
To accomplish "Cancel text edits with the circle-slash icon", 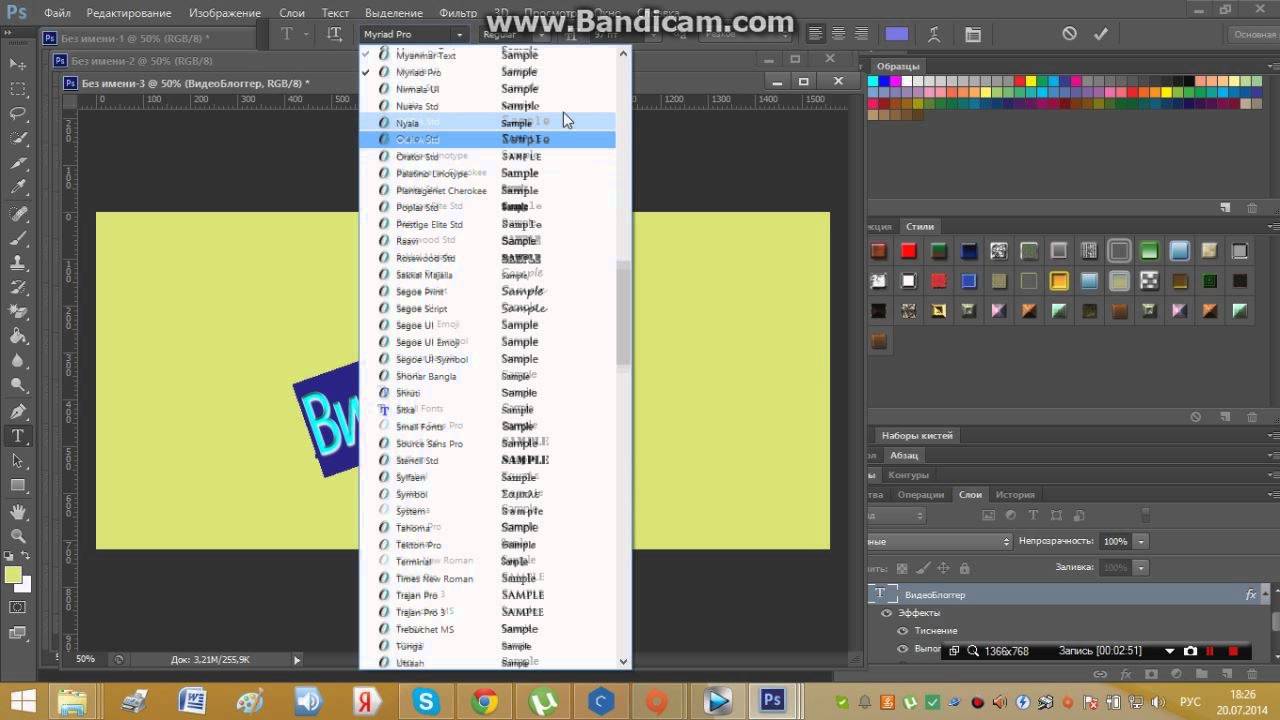I will pyautogui.click(x=1069, y=34).
